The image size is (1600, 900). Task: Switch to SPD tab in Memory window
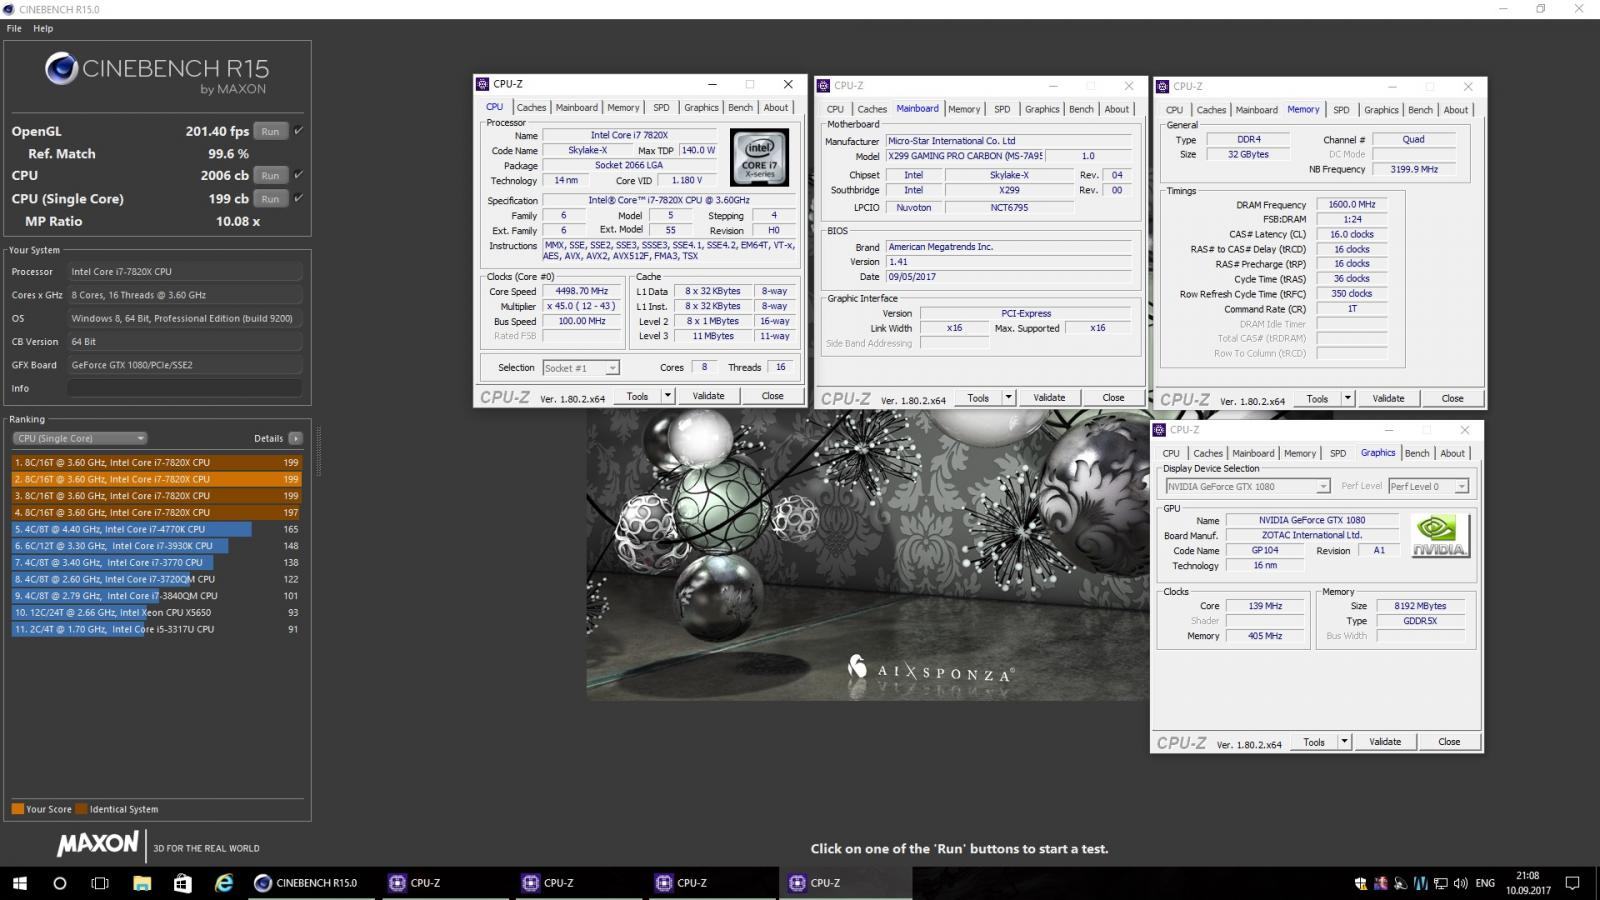click(x=1341, y=110)
